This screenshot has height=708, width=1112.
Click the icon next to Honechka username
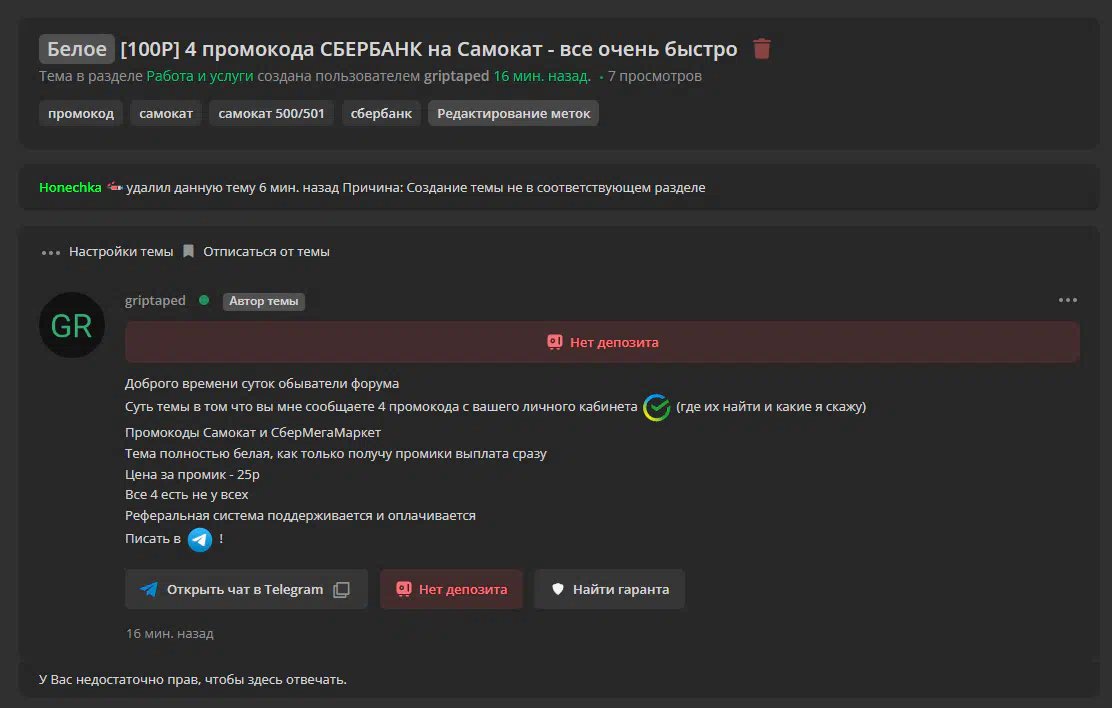[115, 187]
